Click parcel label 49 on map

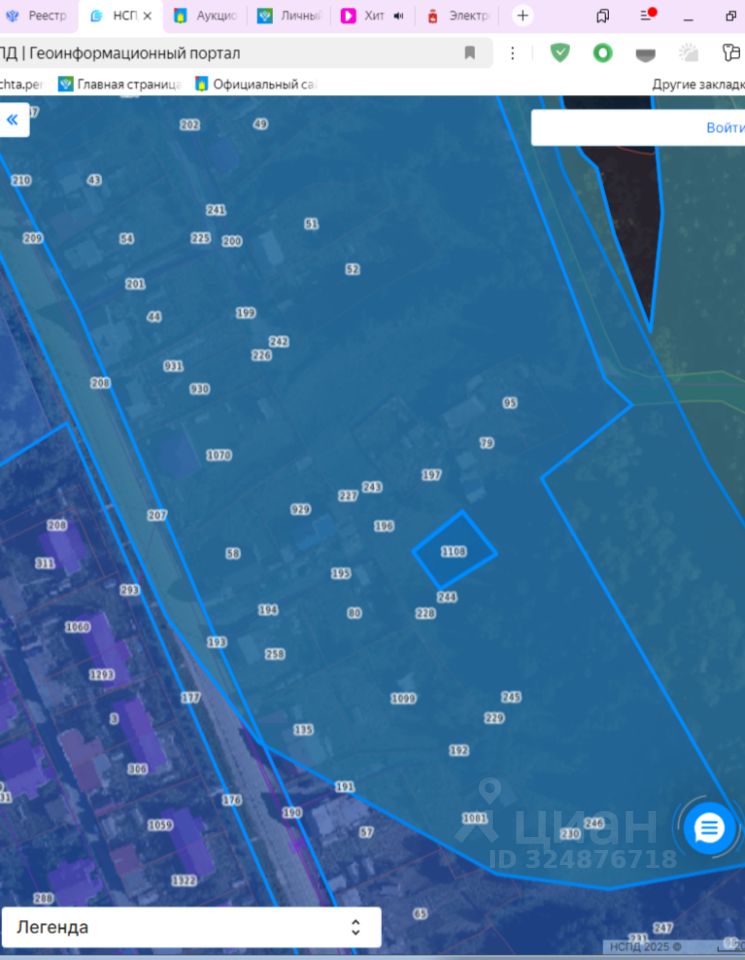[261, 124]
